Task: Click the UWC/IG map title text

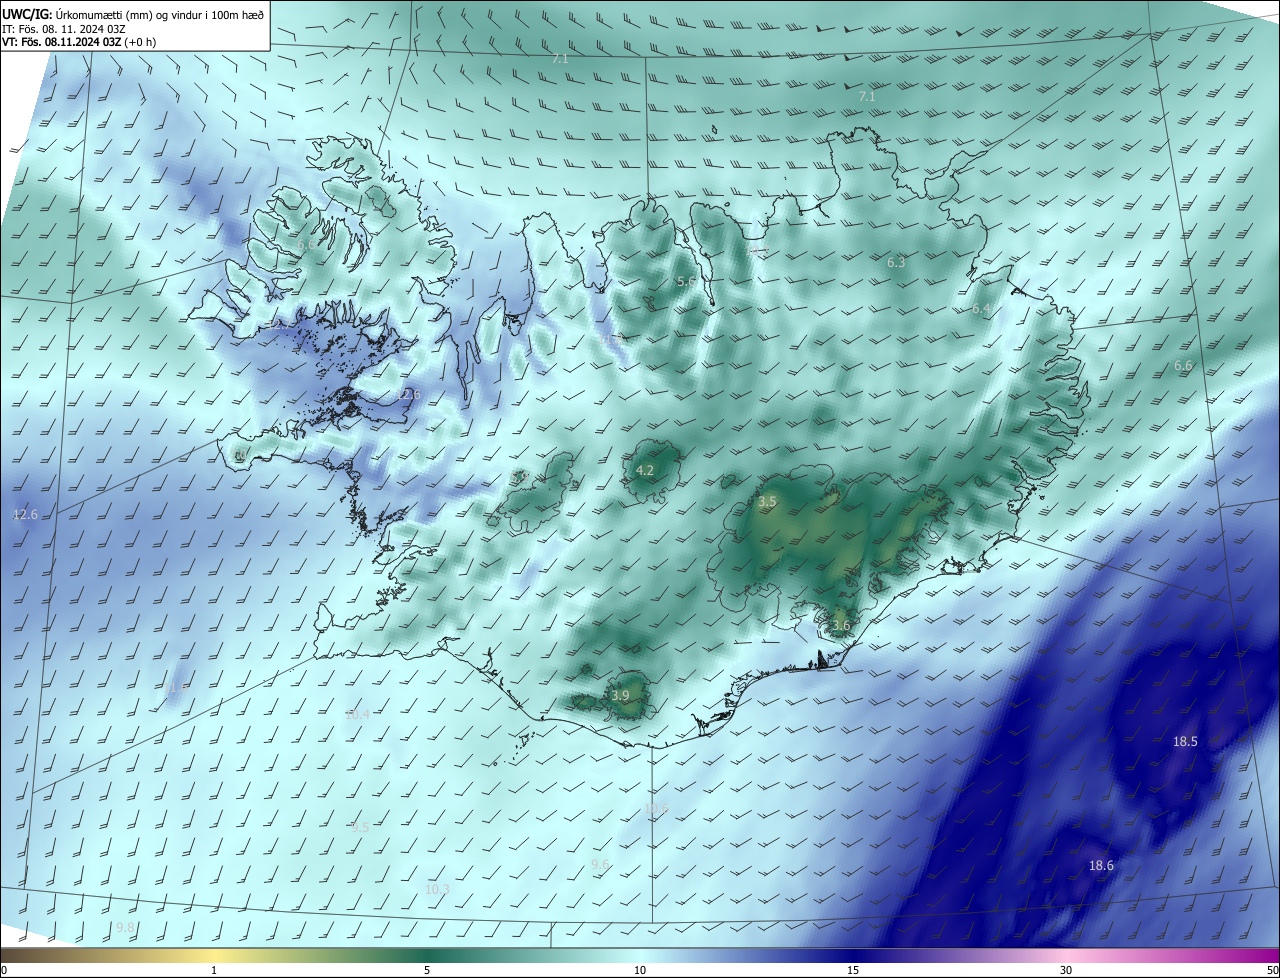Action: (x=132, y=13)
